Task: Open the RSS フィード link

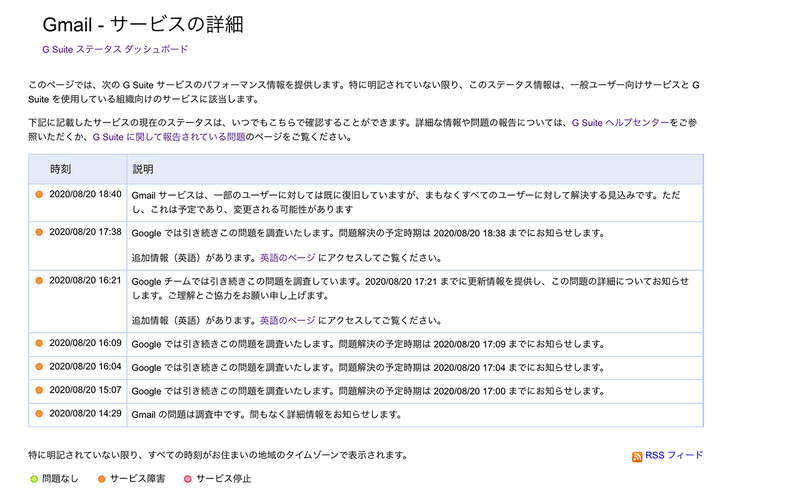Action: [674, 455]
